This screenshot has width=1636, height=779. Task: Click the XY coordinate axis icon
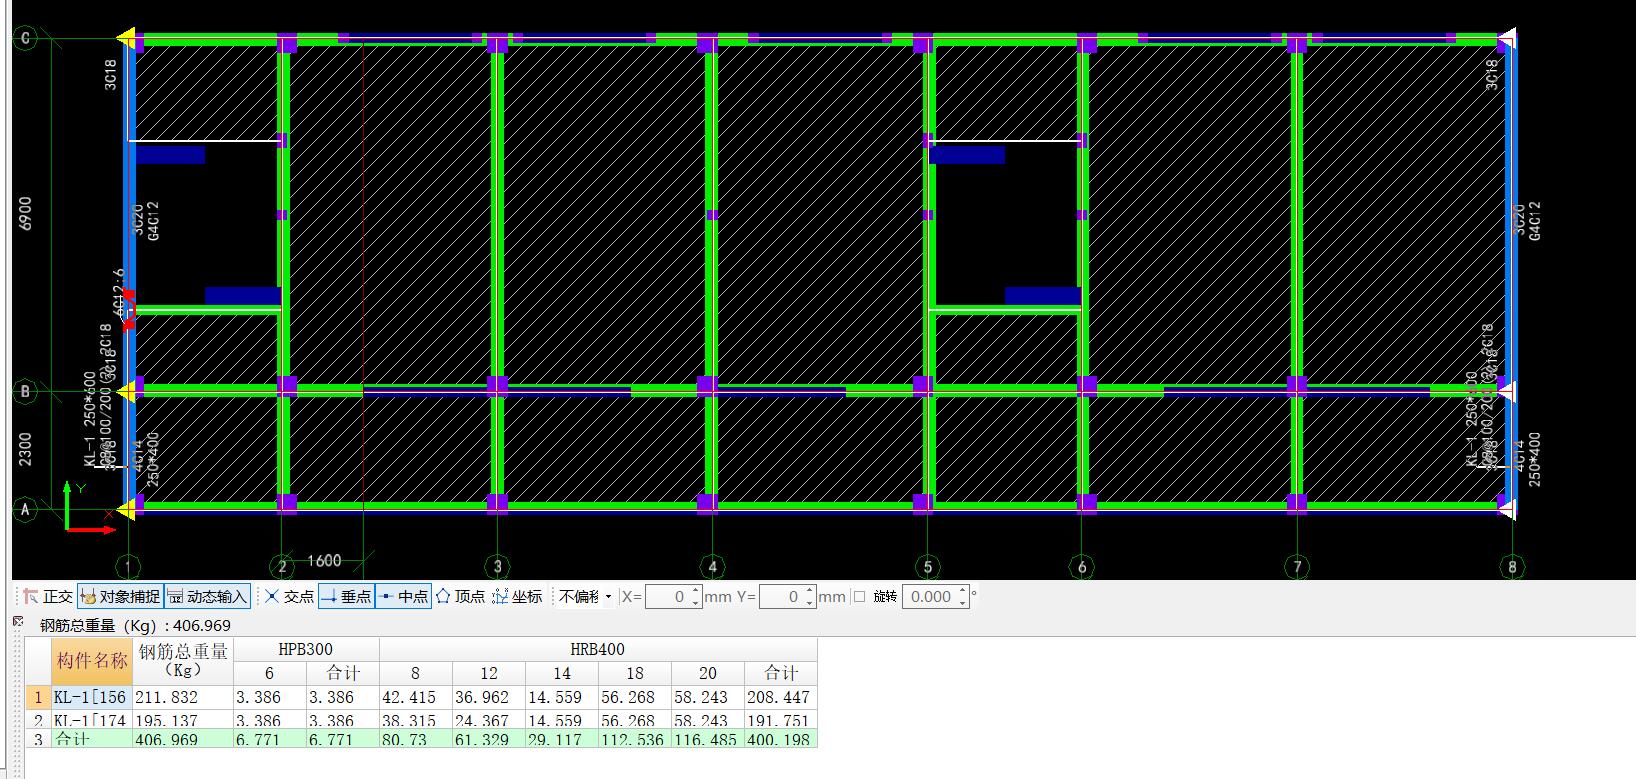click(x=88, y=507)
